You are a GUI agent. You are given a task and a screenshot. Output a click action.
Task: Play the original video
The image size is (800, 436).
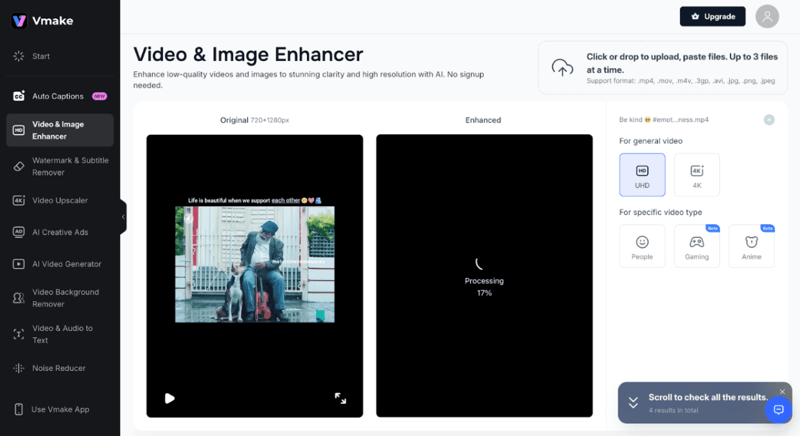[170, 398]
